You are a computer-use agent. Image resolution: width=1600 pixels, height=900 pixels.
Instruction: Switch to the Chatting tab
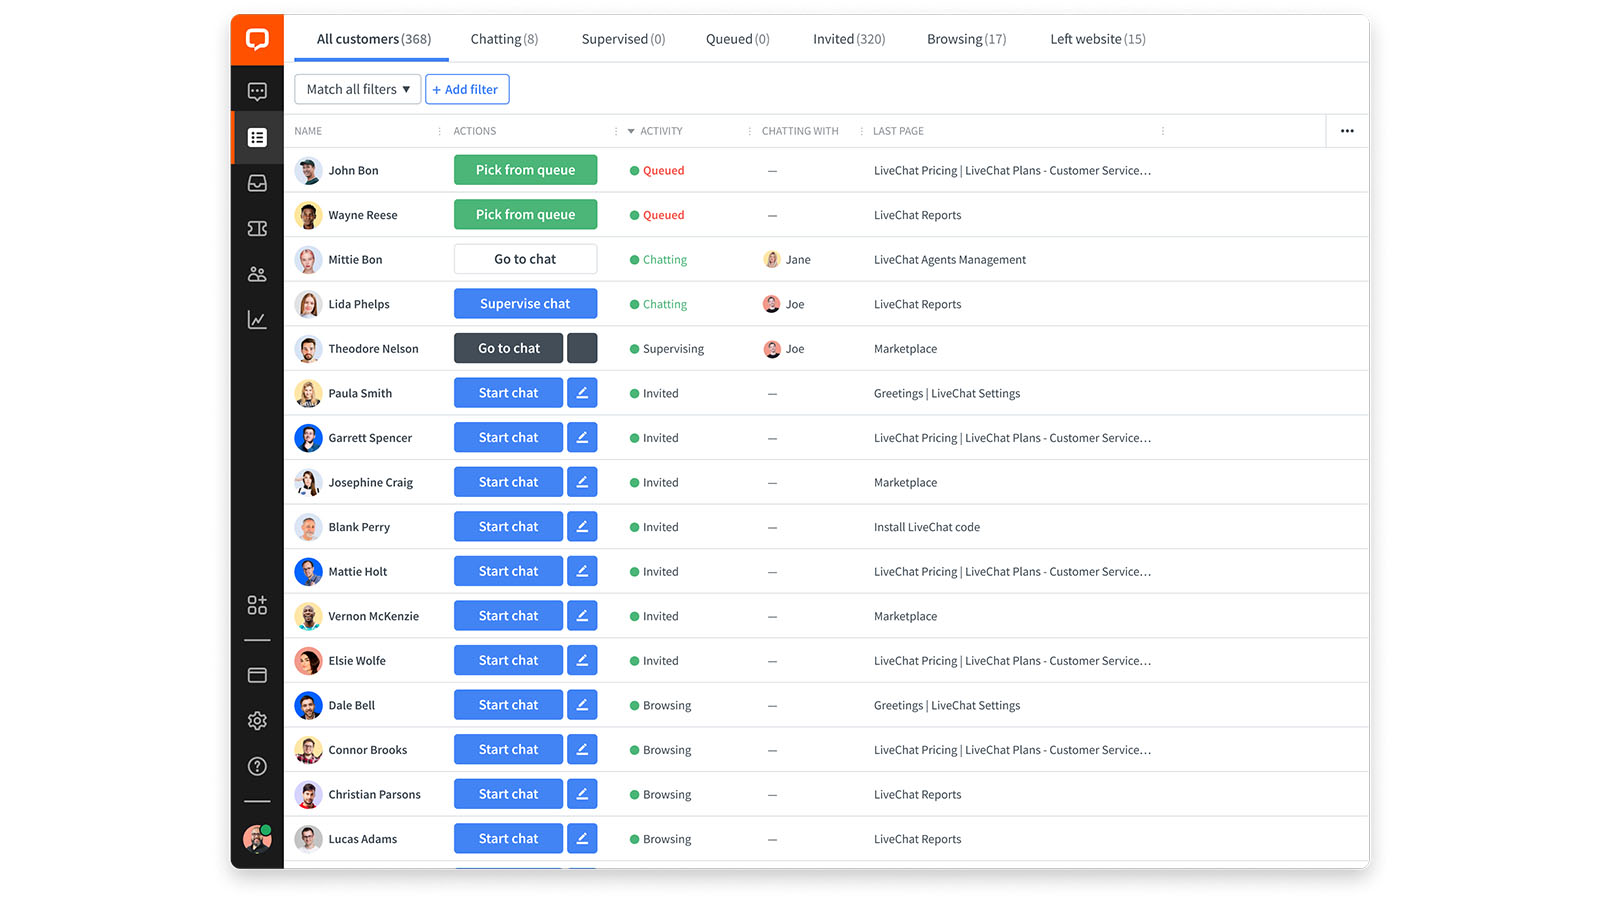(504, 39)
